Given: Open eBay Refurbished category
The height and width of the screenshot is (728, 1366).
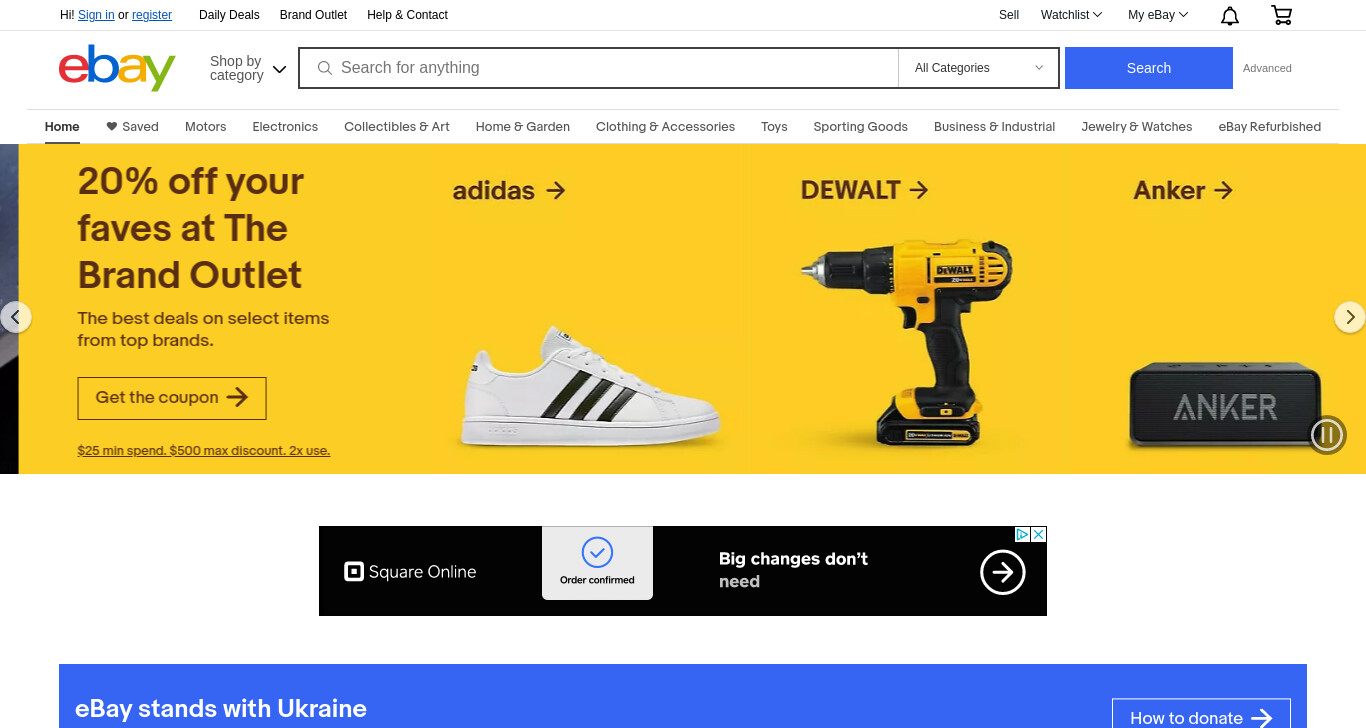Looking at the screenshot, I should coord(1270,127).
